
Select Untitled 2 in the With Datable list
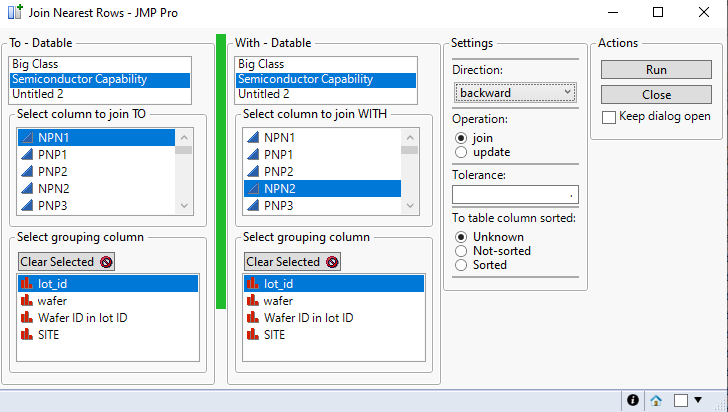[263, 95]
